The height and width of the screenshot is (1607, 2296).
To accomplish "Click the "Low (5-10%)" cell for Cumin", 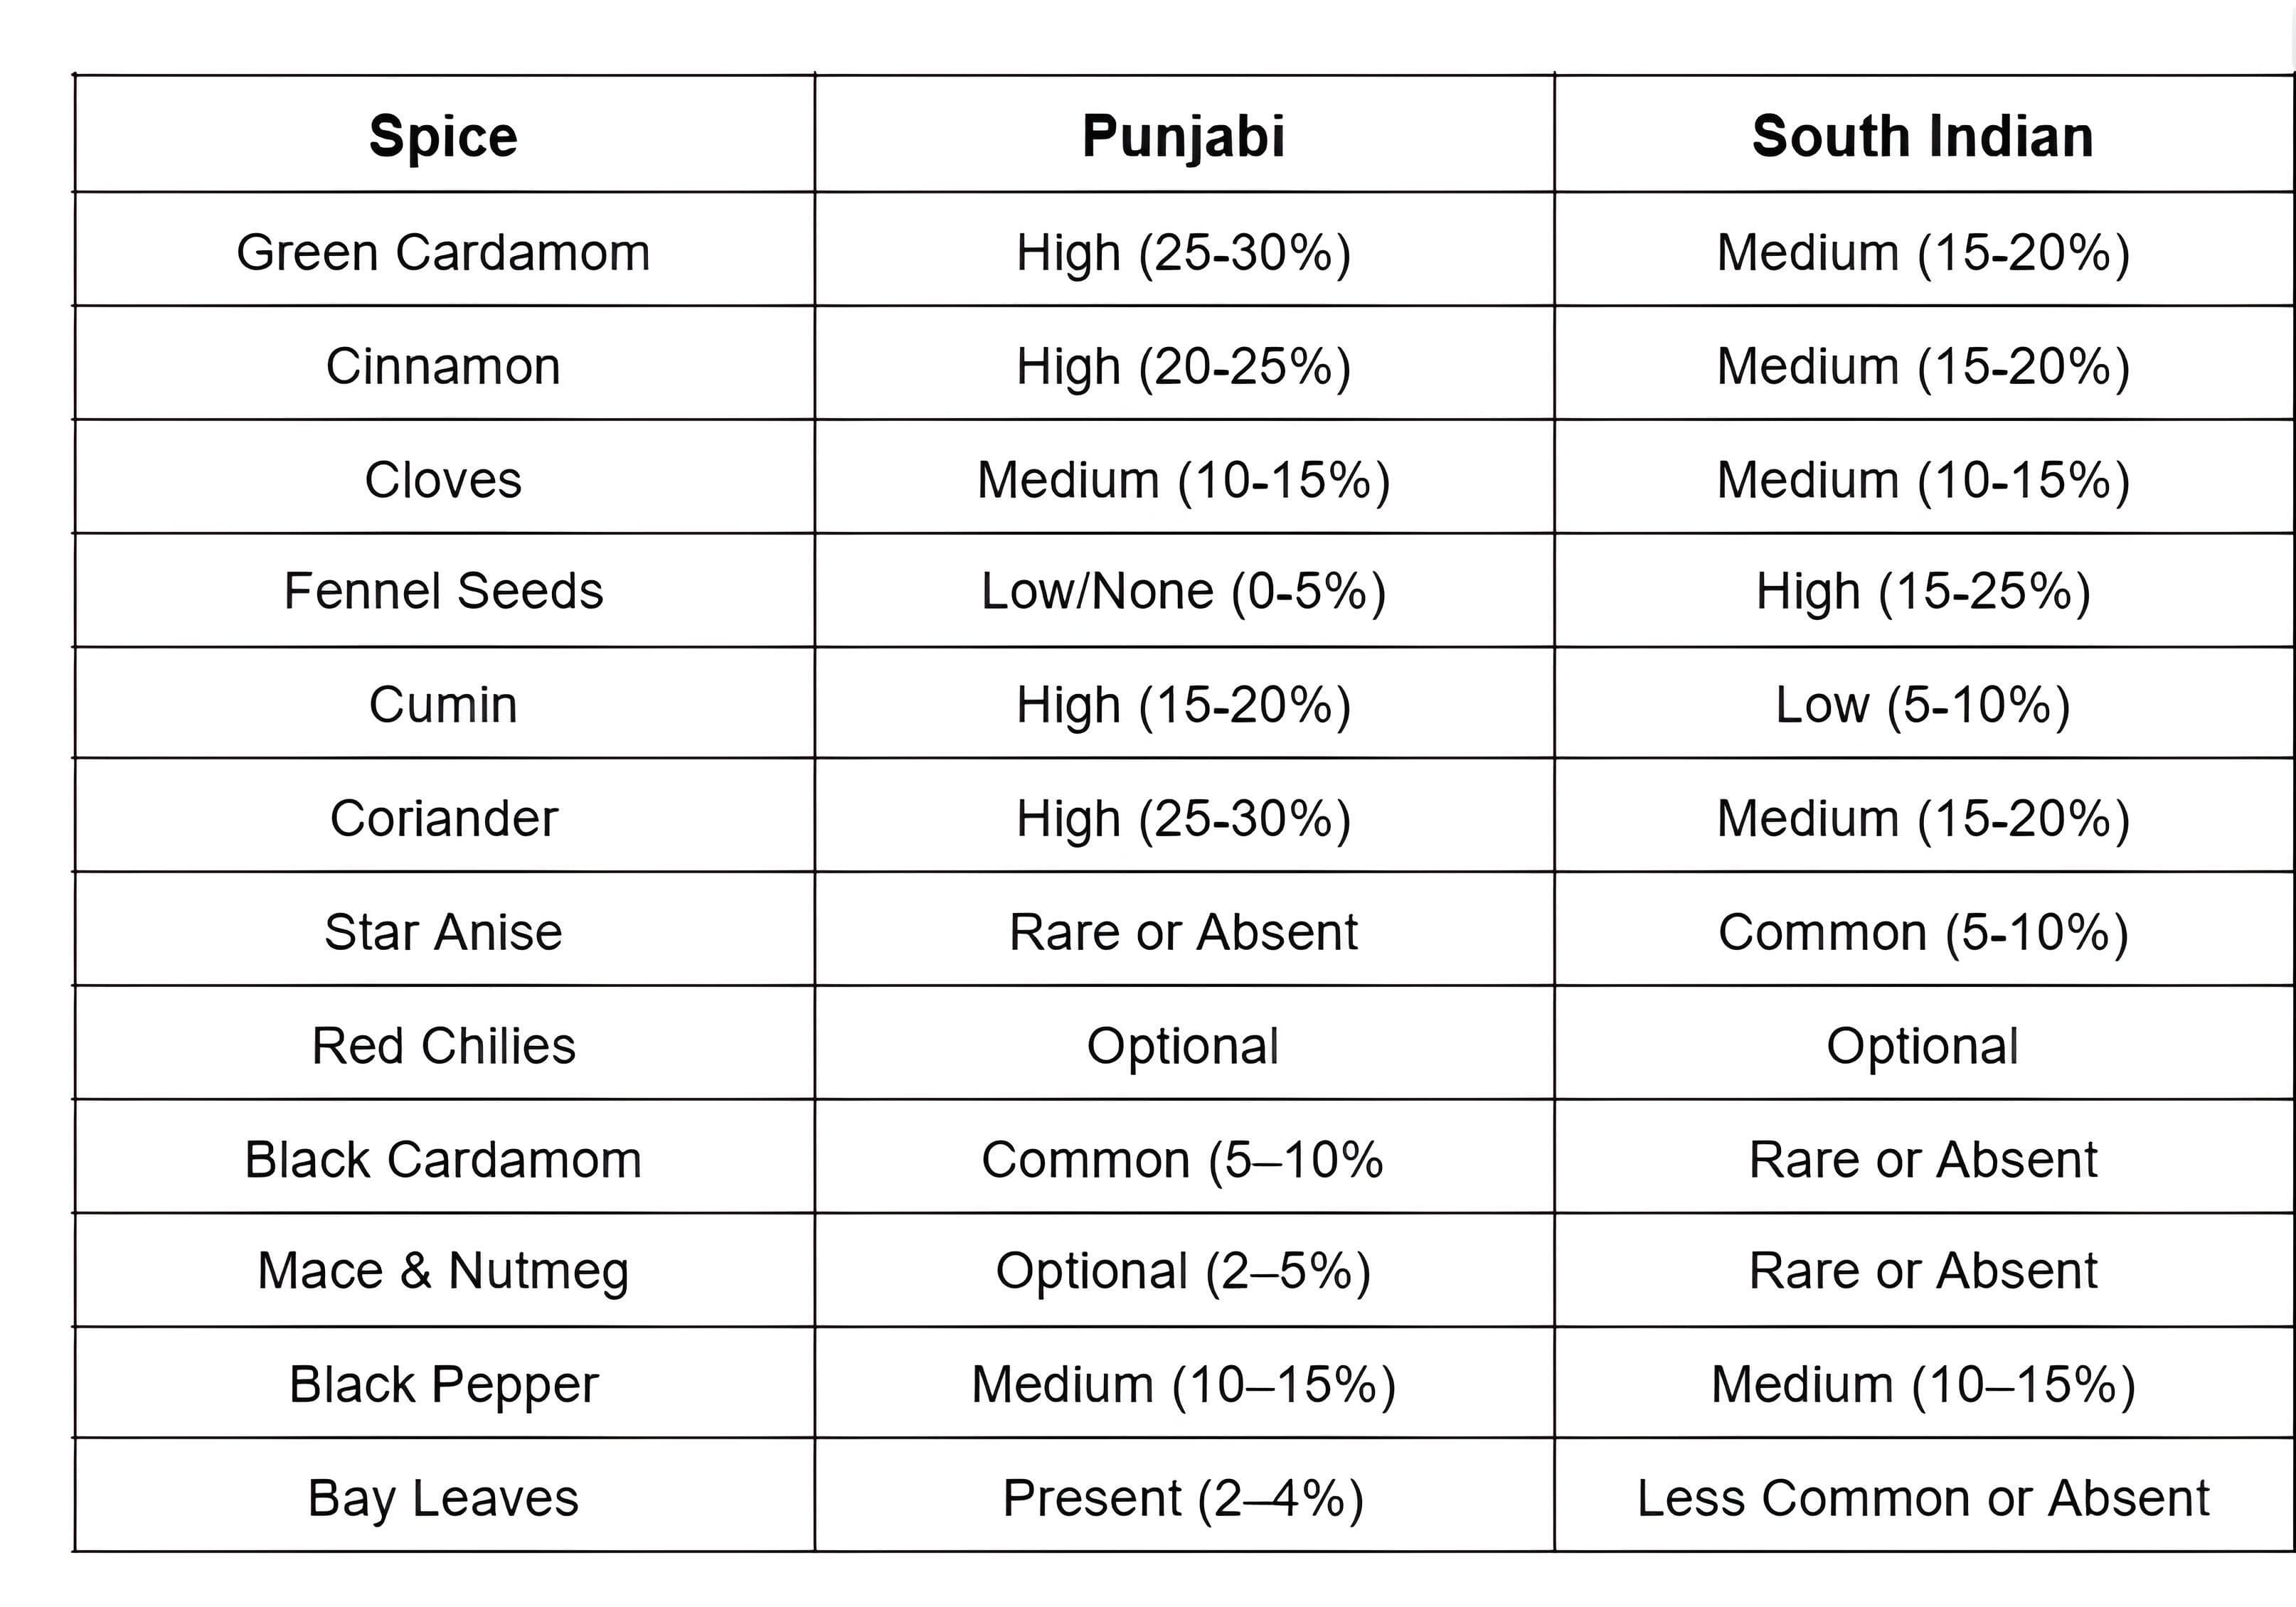I will (1922, 705).
